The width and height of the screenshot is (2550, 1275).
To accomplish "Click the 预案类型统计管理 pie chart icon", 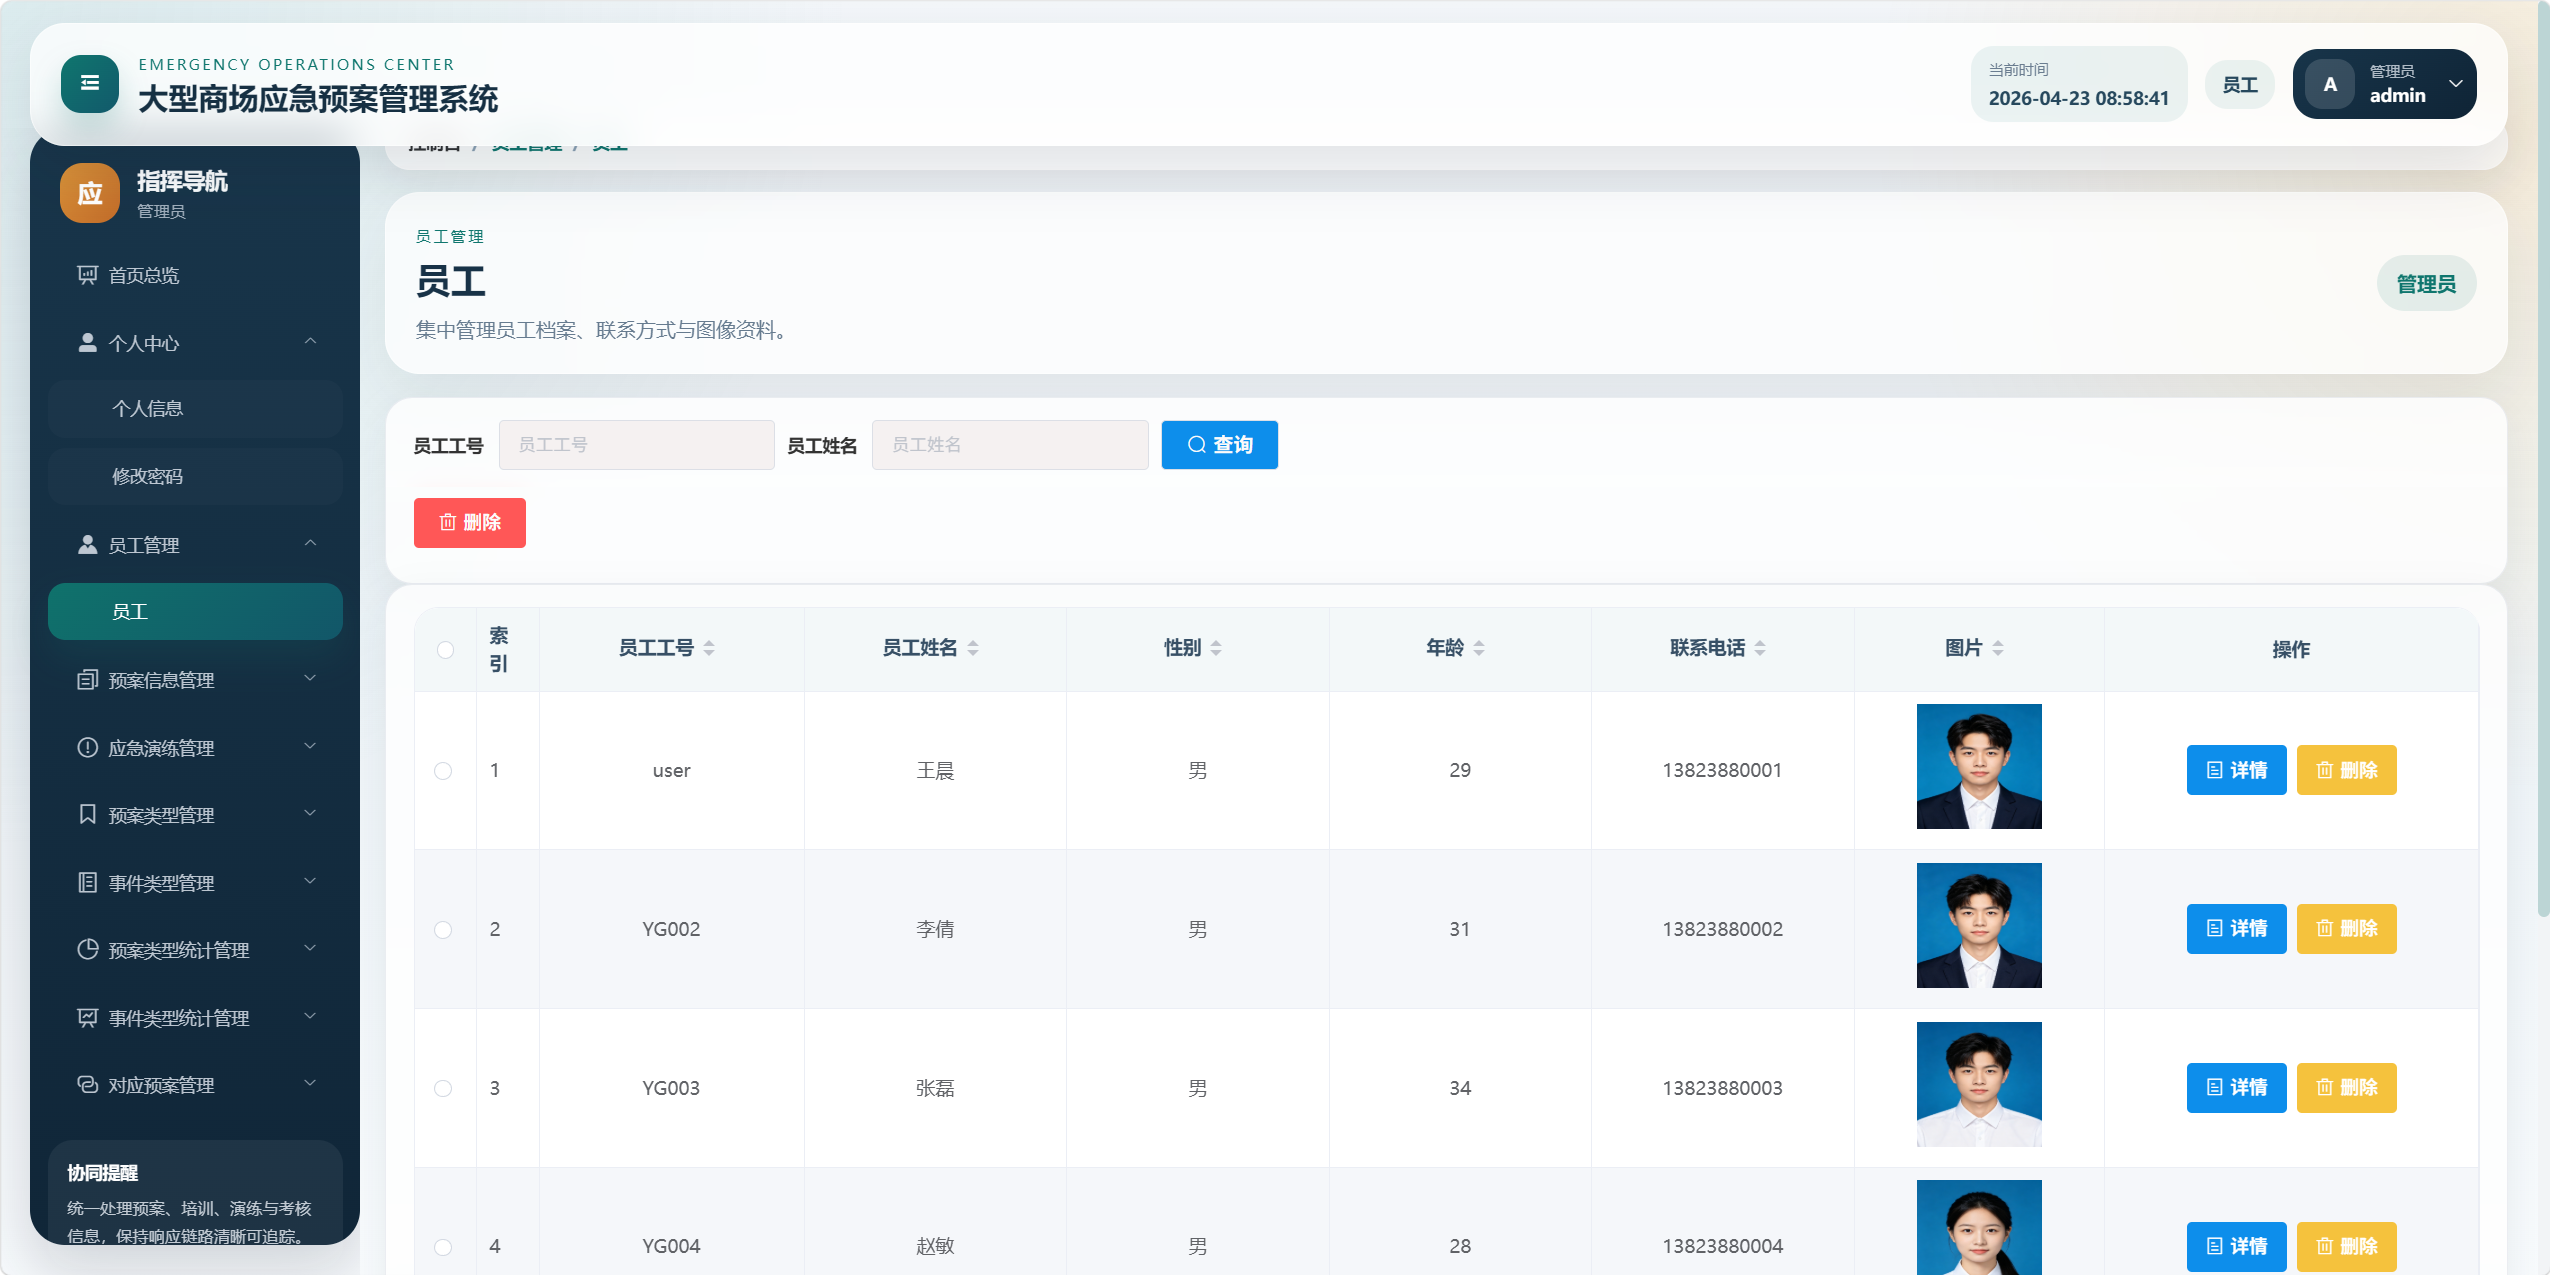I will [x=88, y=950].
